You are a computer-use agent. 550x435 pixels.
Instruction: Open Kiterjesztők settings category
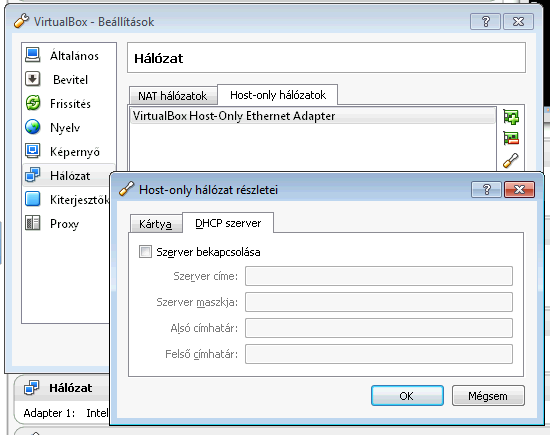click(67, 199)
